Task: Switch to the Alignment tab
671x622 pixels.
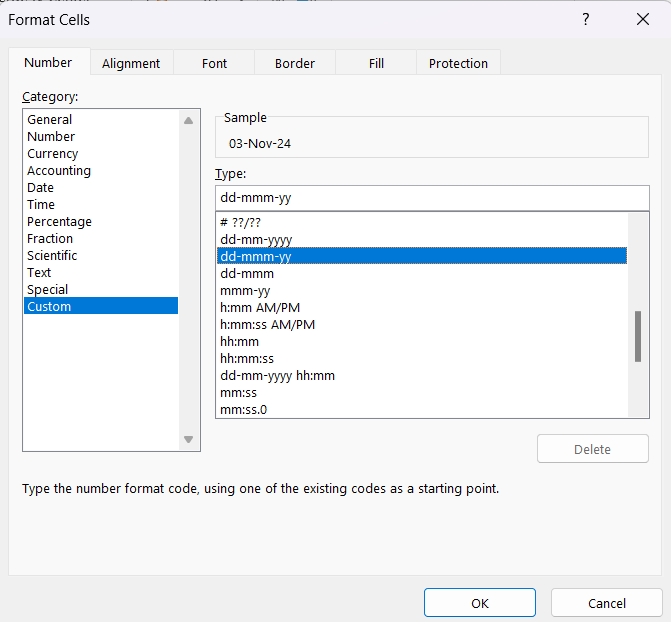Action: click(x=131, y=63)
